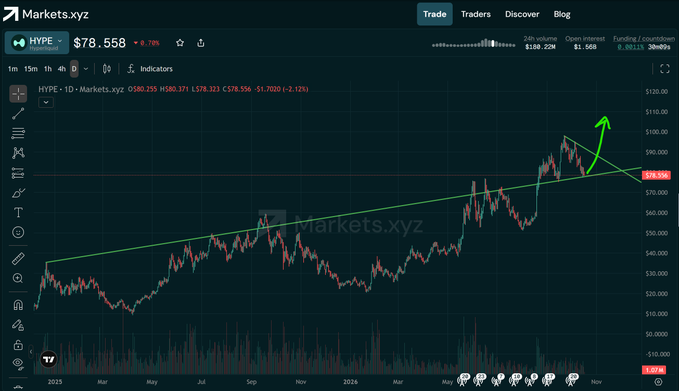This screenshot has width=679, height=391.
Task: Click the Funding / countdown label
Action: pyautogui.click(x=643, y=39)
